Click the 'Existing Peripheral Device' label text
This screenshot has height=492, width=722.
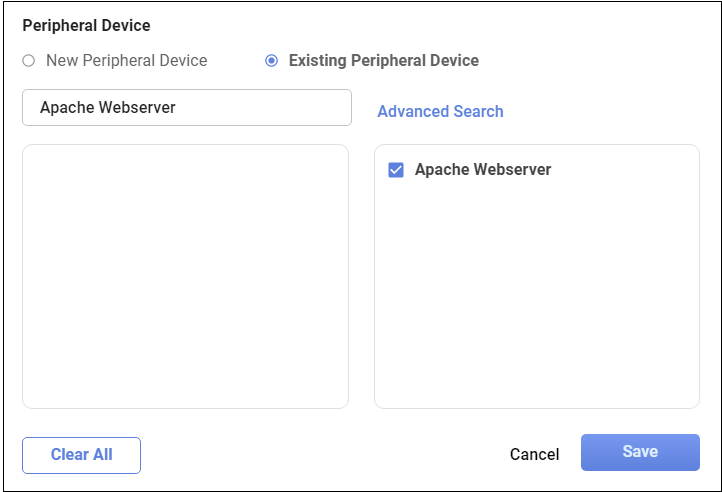[384, 61]
